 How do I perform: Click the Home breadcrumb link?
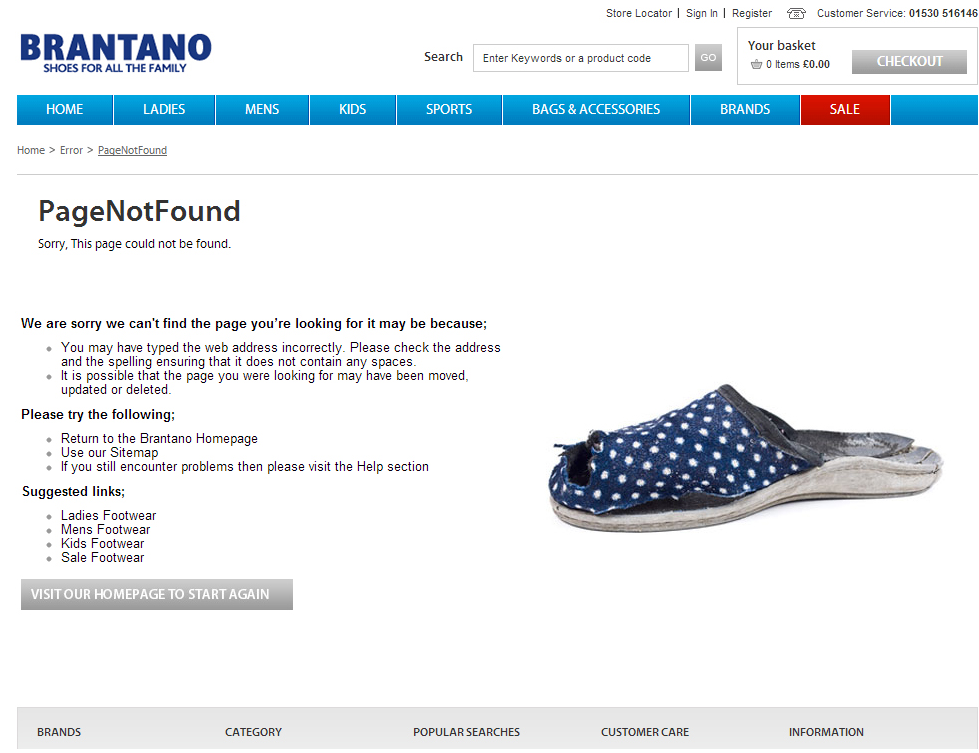tap(31, 150)
